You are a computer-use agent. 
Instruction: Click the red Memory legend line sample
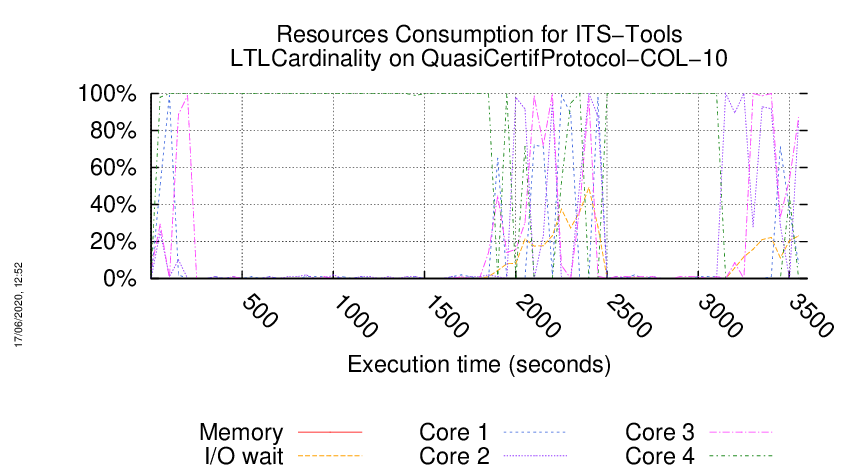pyautogui.click(x=330, y=432)
